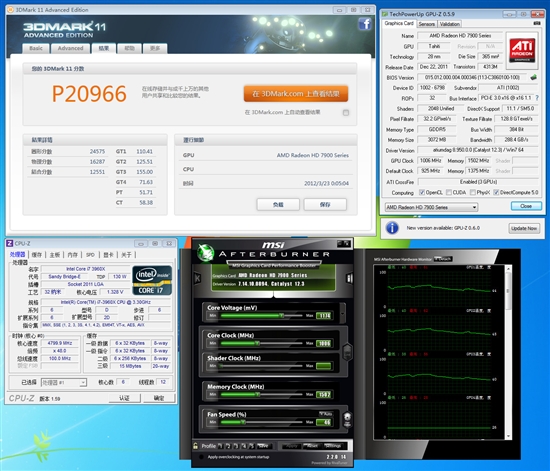Viewport: 550px width, 471px height.
Task: Click the blue info icon in GPU-Z update bar
Action: (x=392, y=228)
